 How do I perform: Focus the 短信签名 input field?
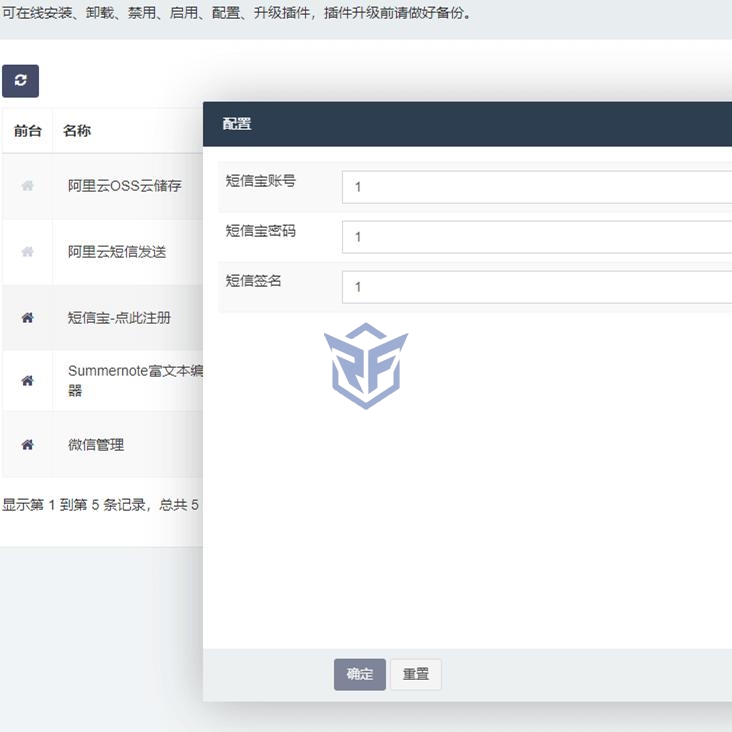point(537,287)
